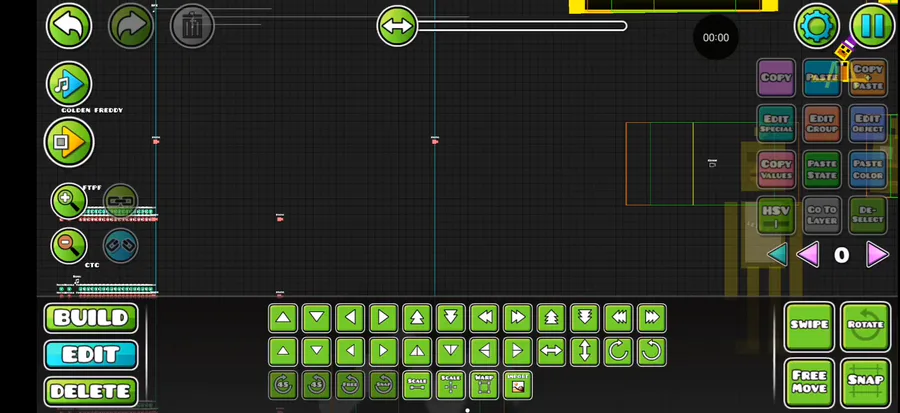This screenshot has height=413, width=900.
Task: Move right with the triple-arrow button
Action: click(x=652, y=318)
